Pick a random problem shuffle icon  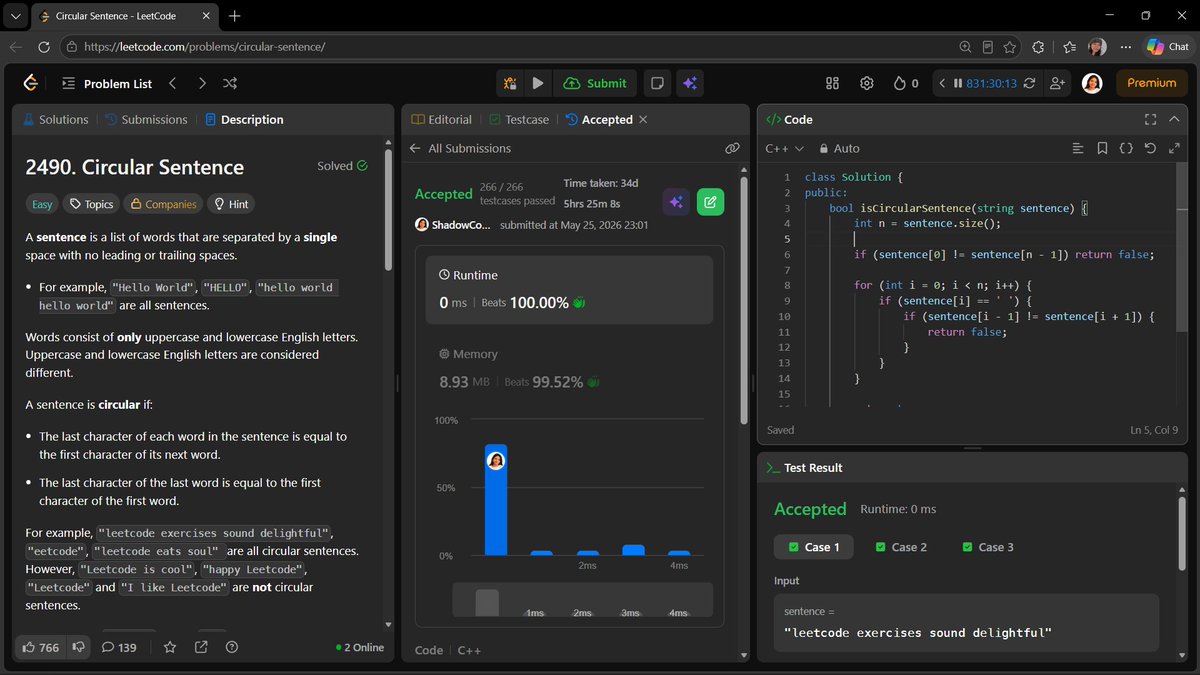tap(230, 83)
